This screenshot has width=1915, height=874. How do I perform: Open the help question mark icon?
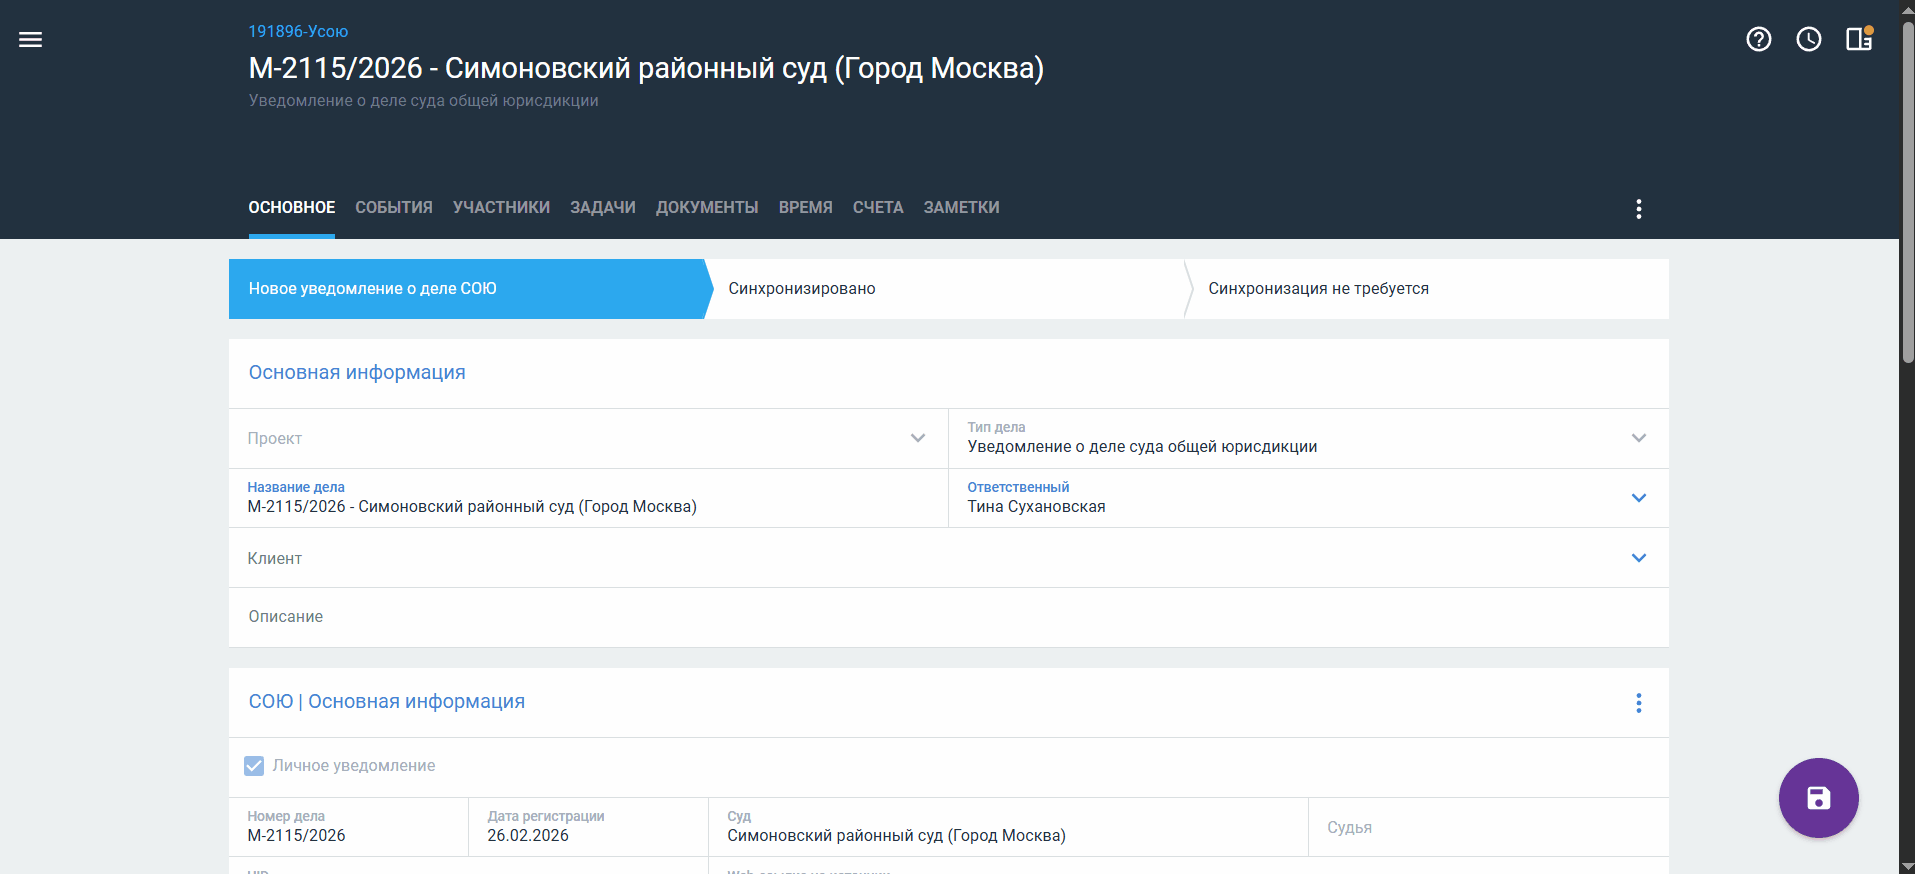1758,39
